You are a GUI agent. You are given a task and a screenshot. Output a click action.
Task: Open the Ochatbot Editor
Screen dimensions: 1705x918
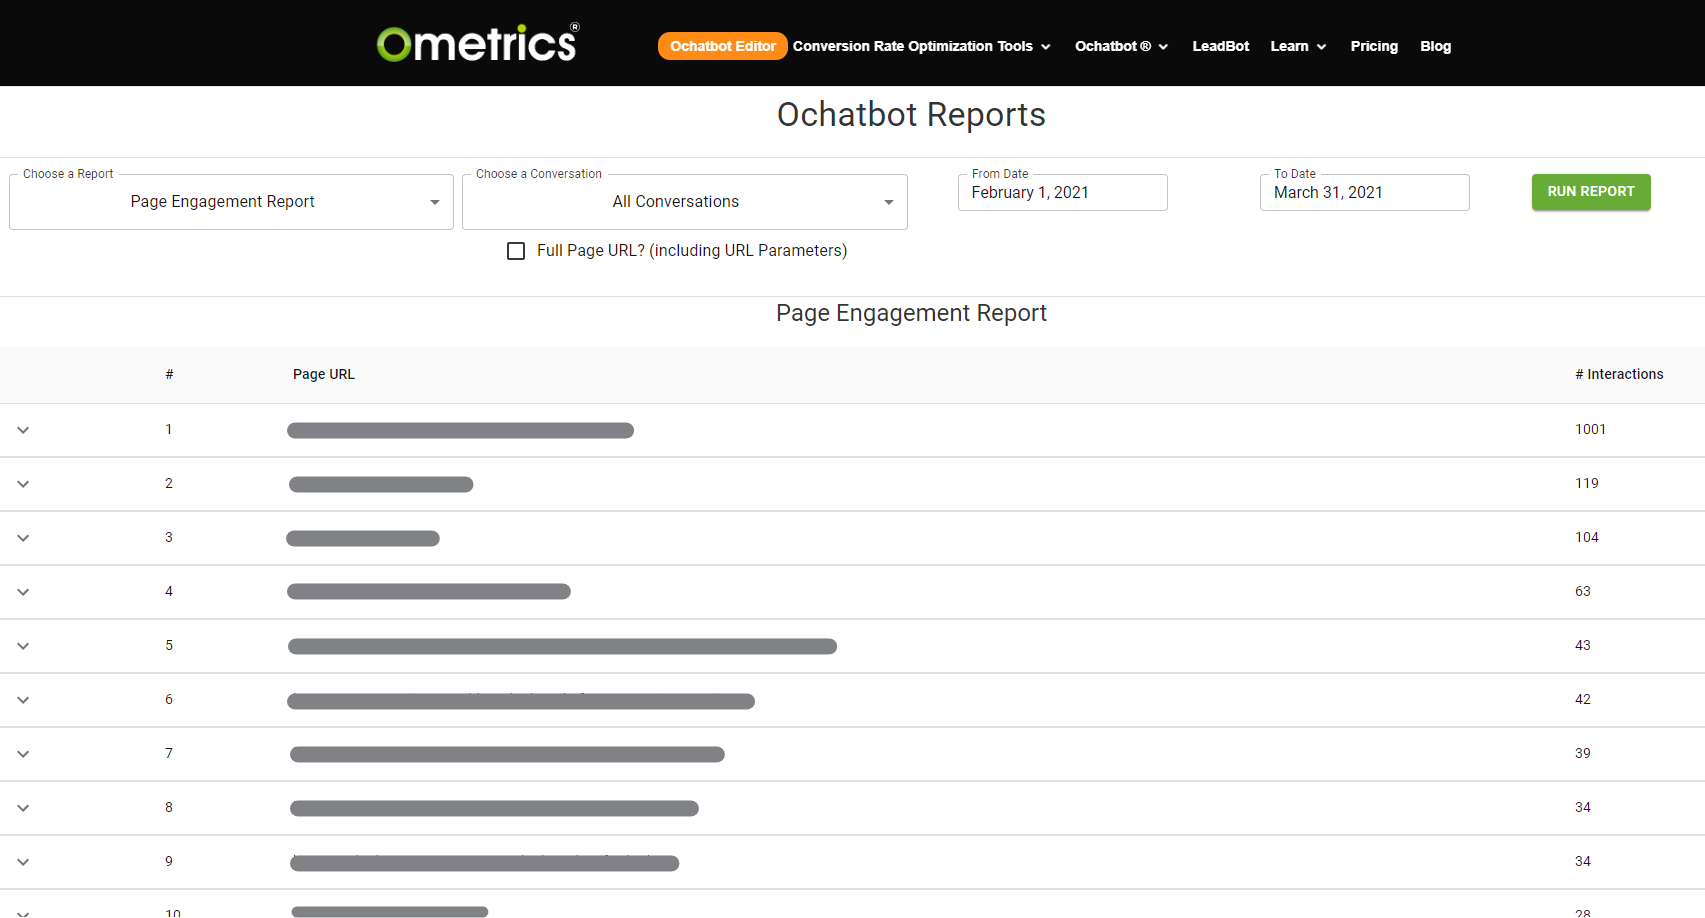click(x=722, y=46)
